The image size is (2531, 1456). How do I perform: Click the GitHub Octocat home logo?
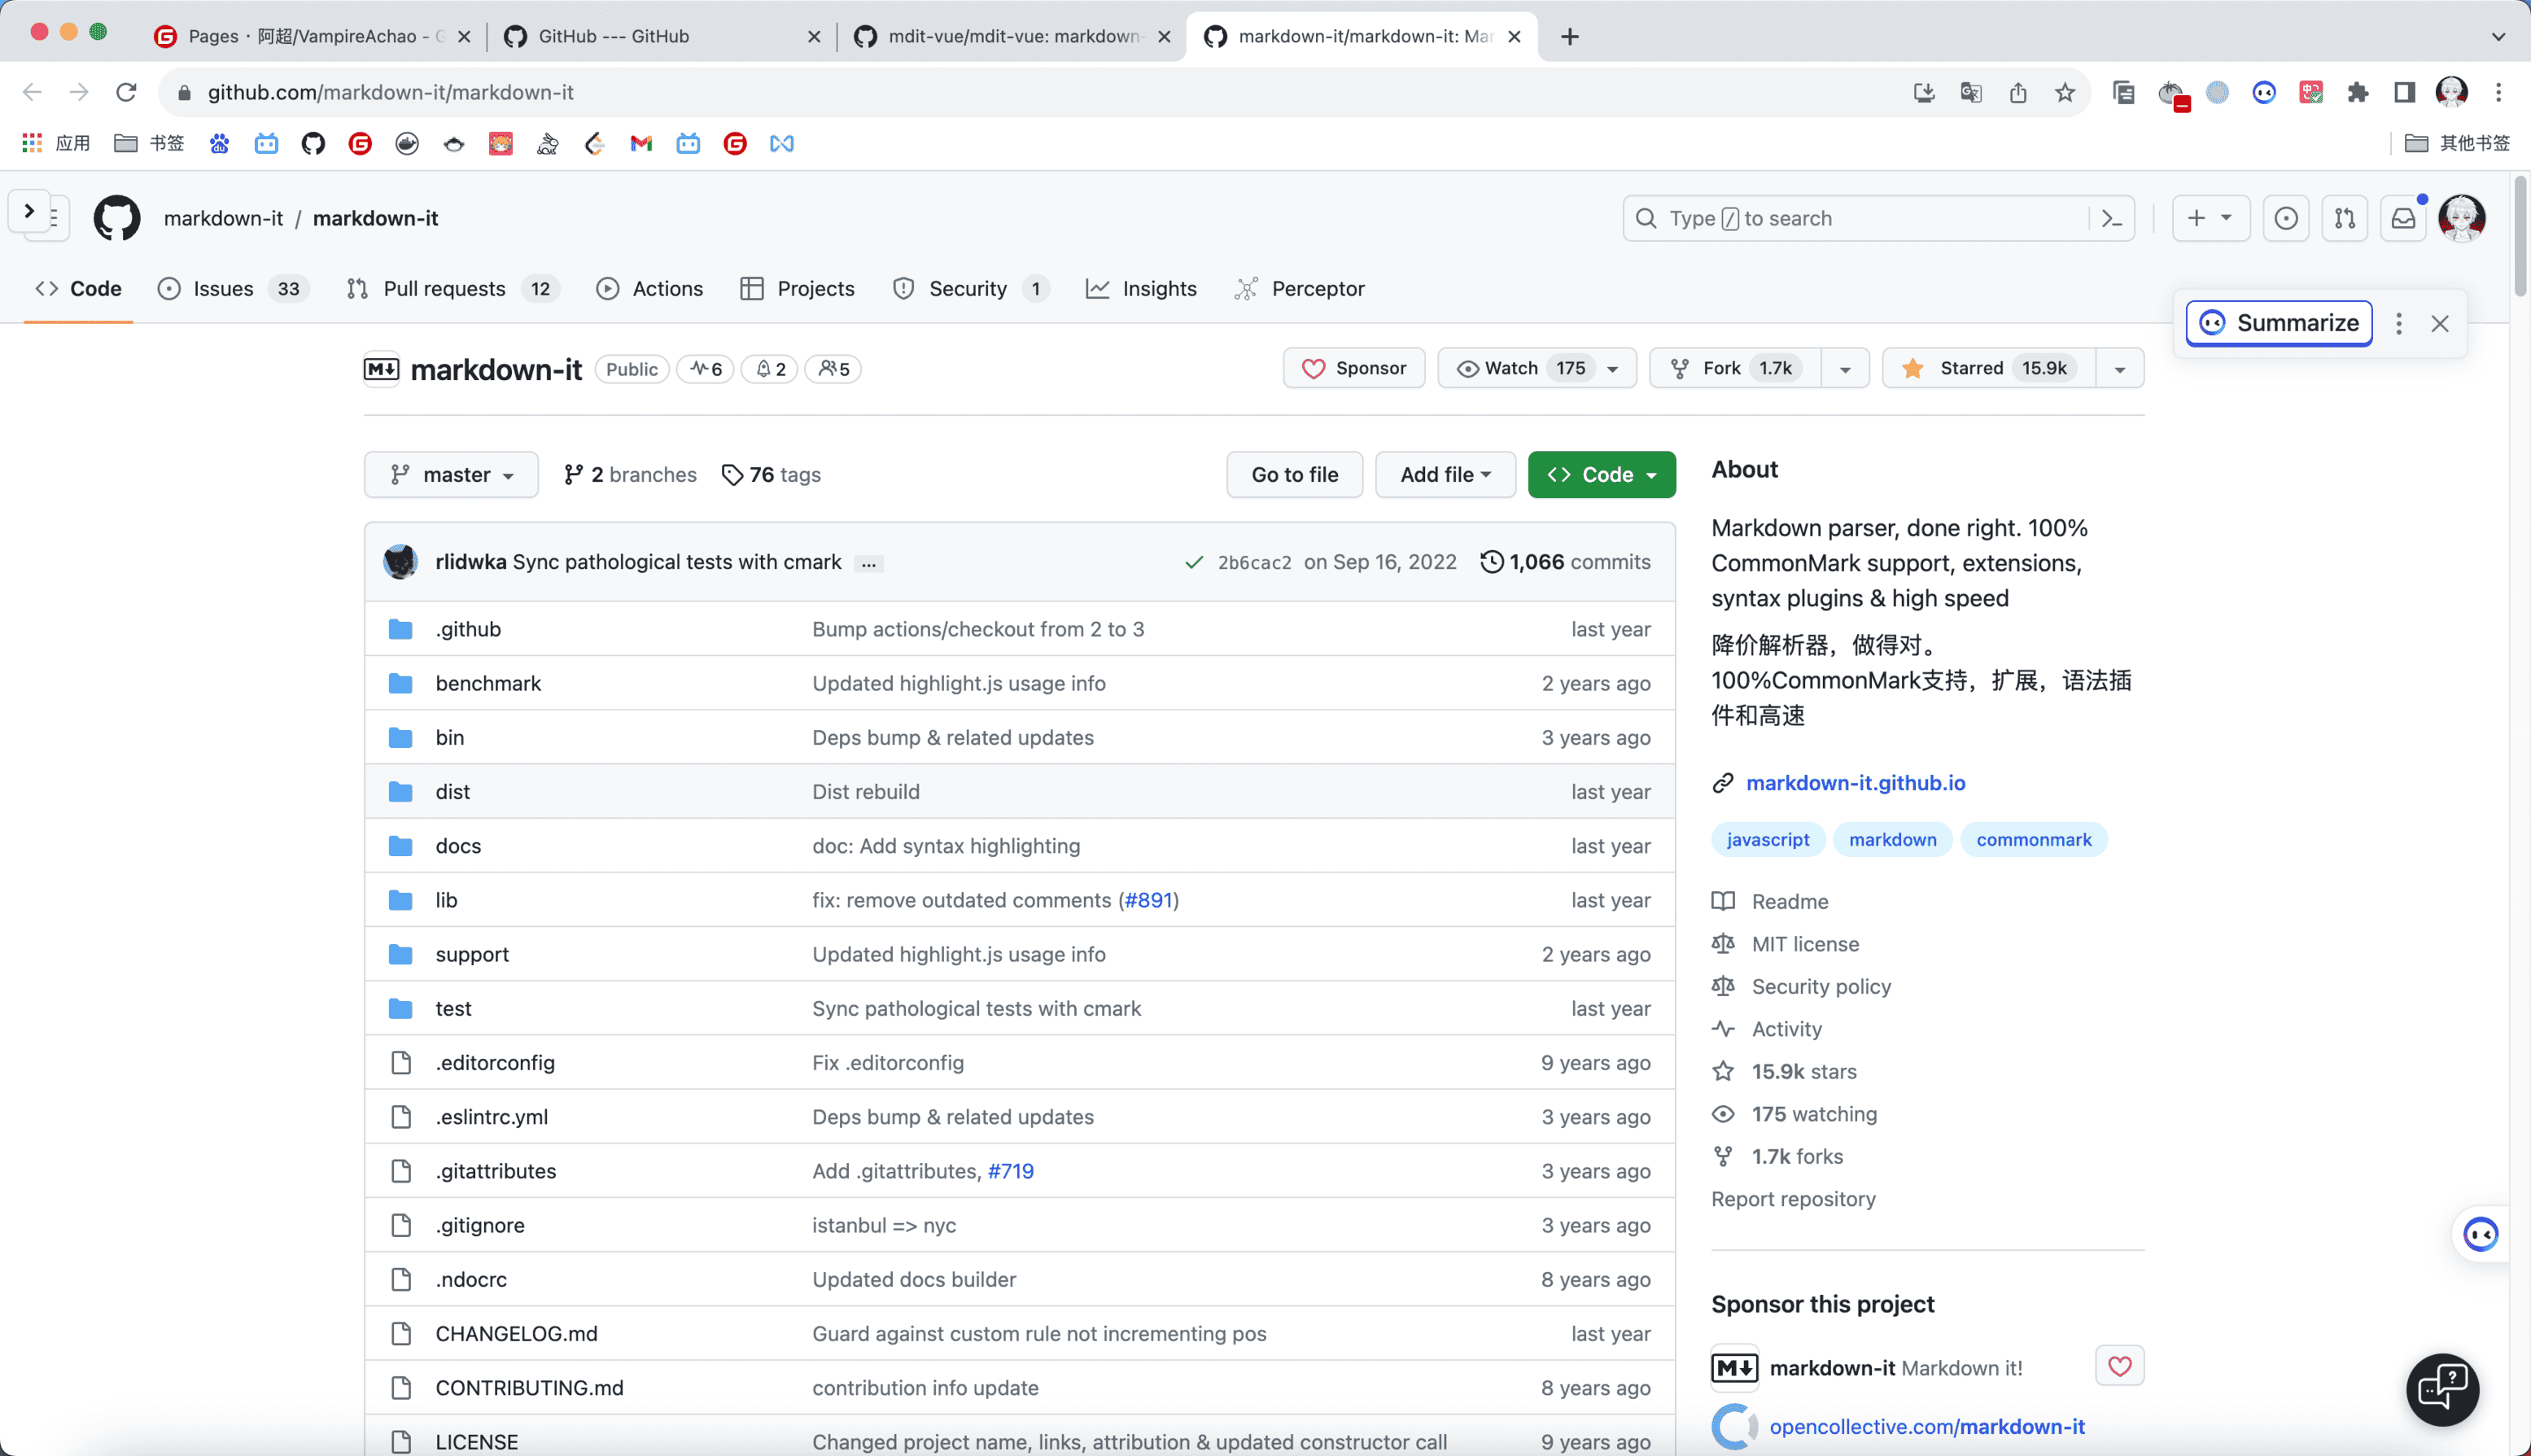117,218
